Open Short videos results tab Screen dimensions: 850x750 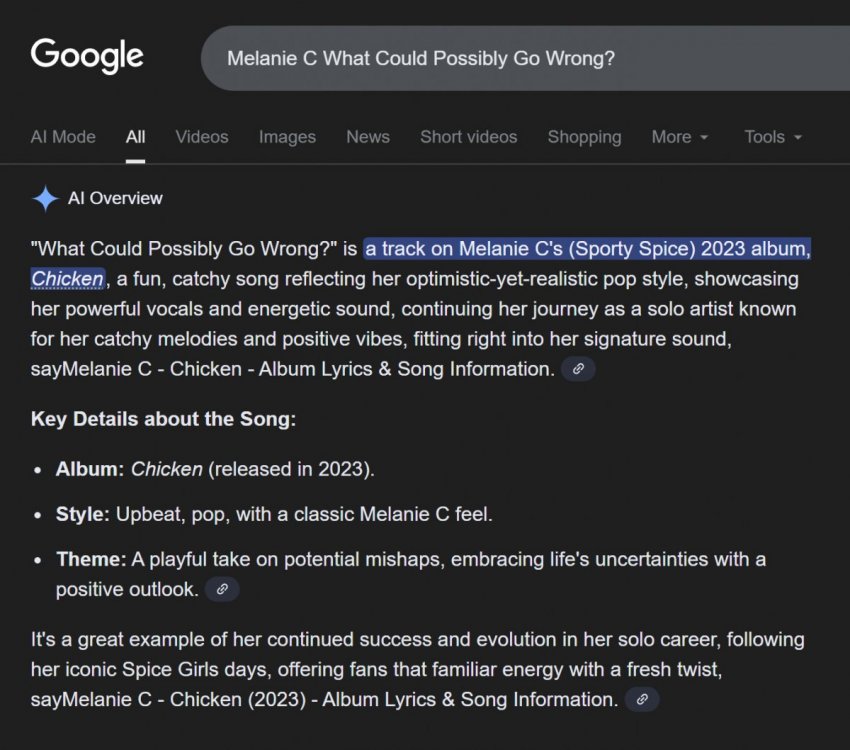468,137
